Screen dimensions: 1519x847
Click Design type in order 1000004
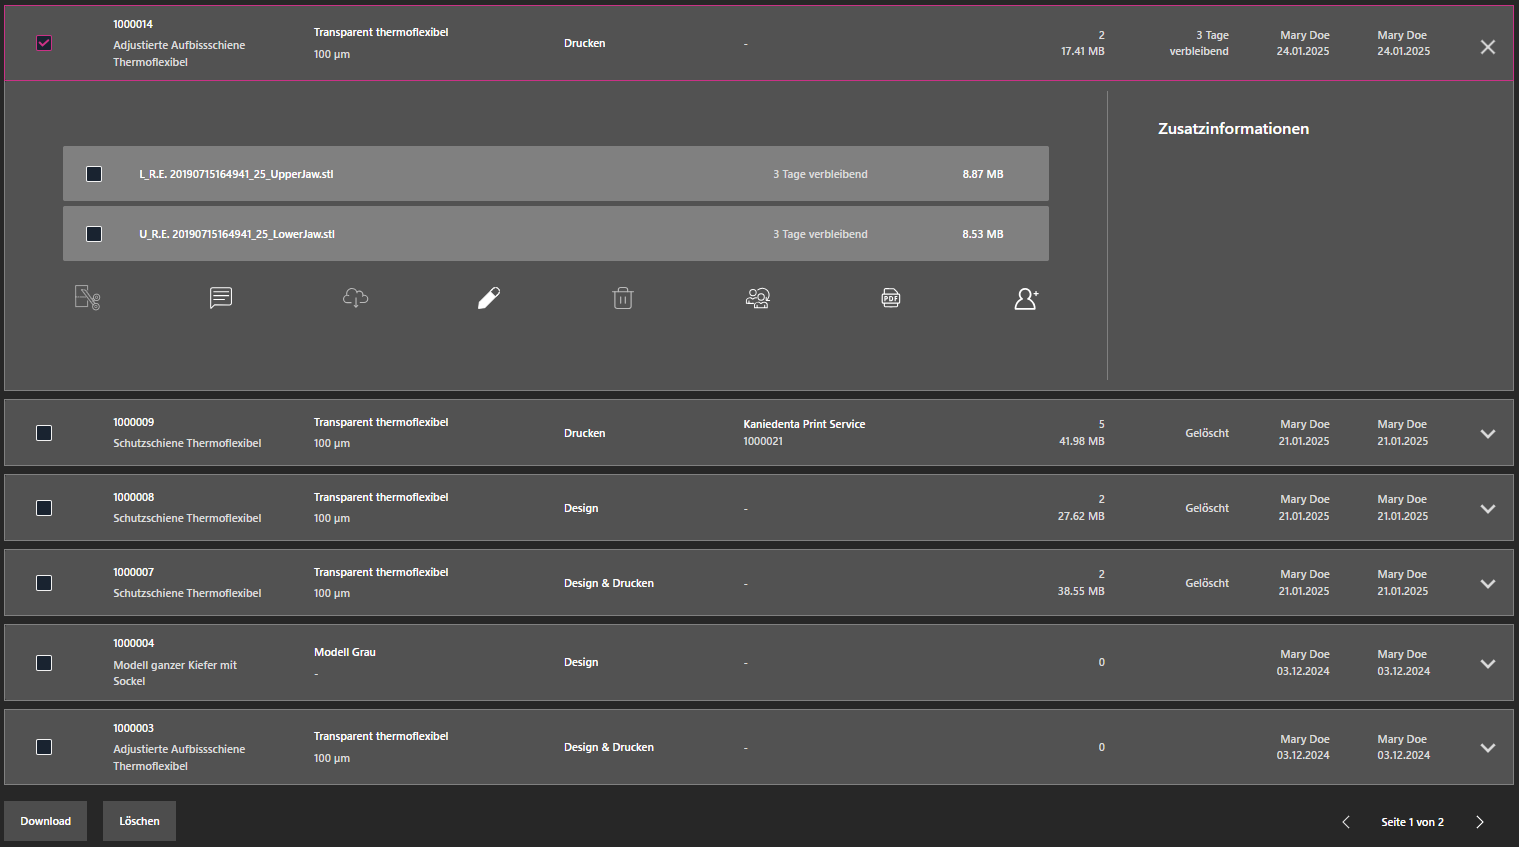[x=581, y=662]
